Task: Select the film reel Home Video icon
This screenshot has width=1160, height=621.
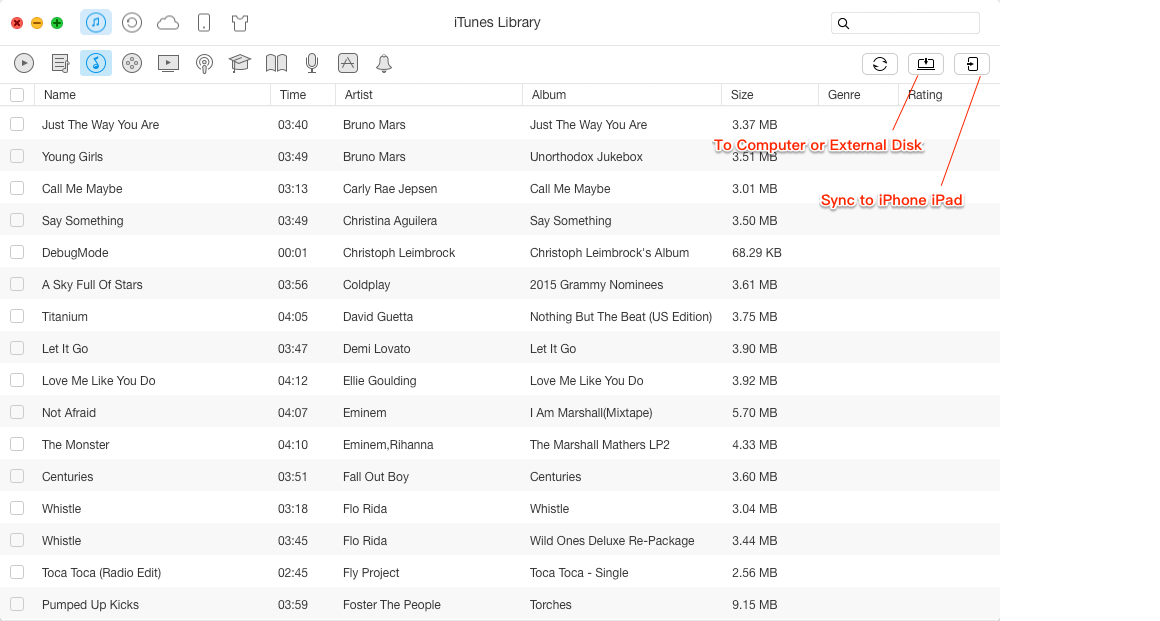Action: pyautogui.click(x=132, y=64)
